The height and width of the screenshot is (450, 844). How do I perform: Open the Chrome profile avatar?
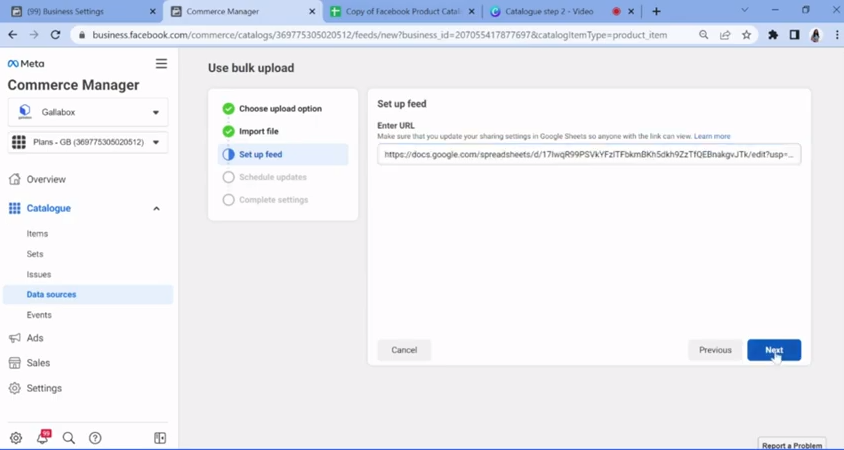[816, 35]
